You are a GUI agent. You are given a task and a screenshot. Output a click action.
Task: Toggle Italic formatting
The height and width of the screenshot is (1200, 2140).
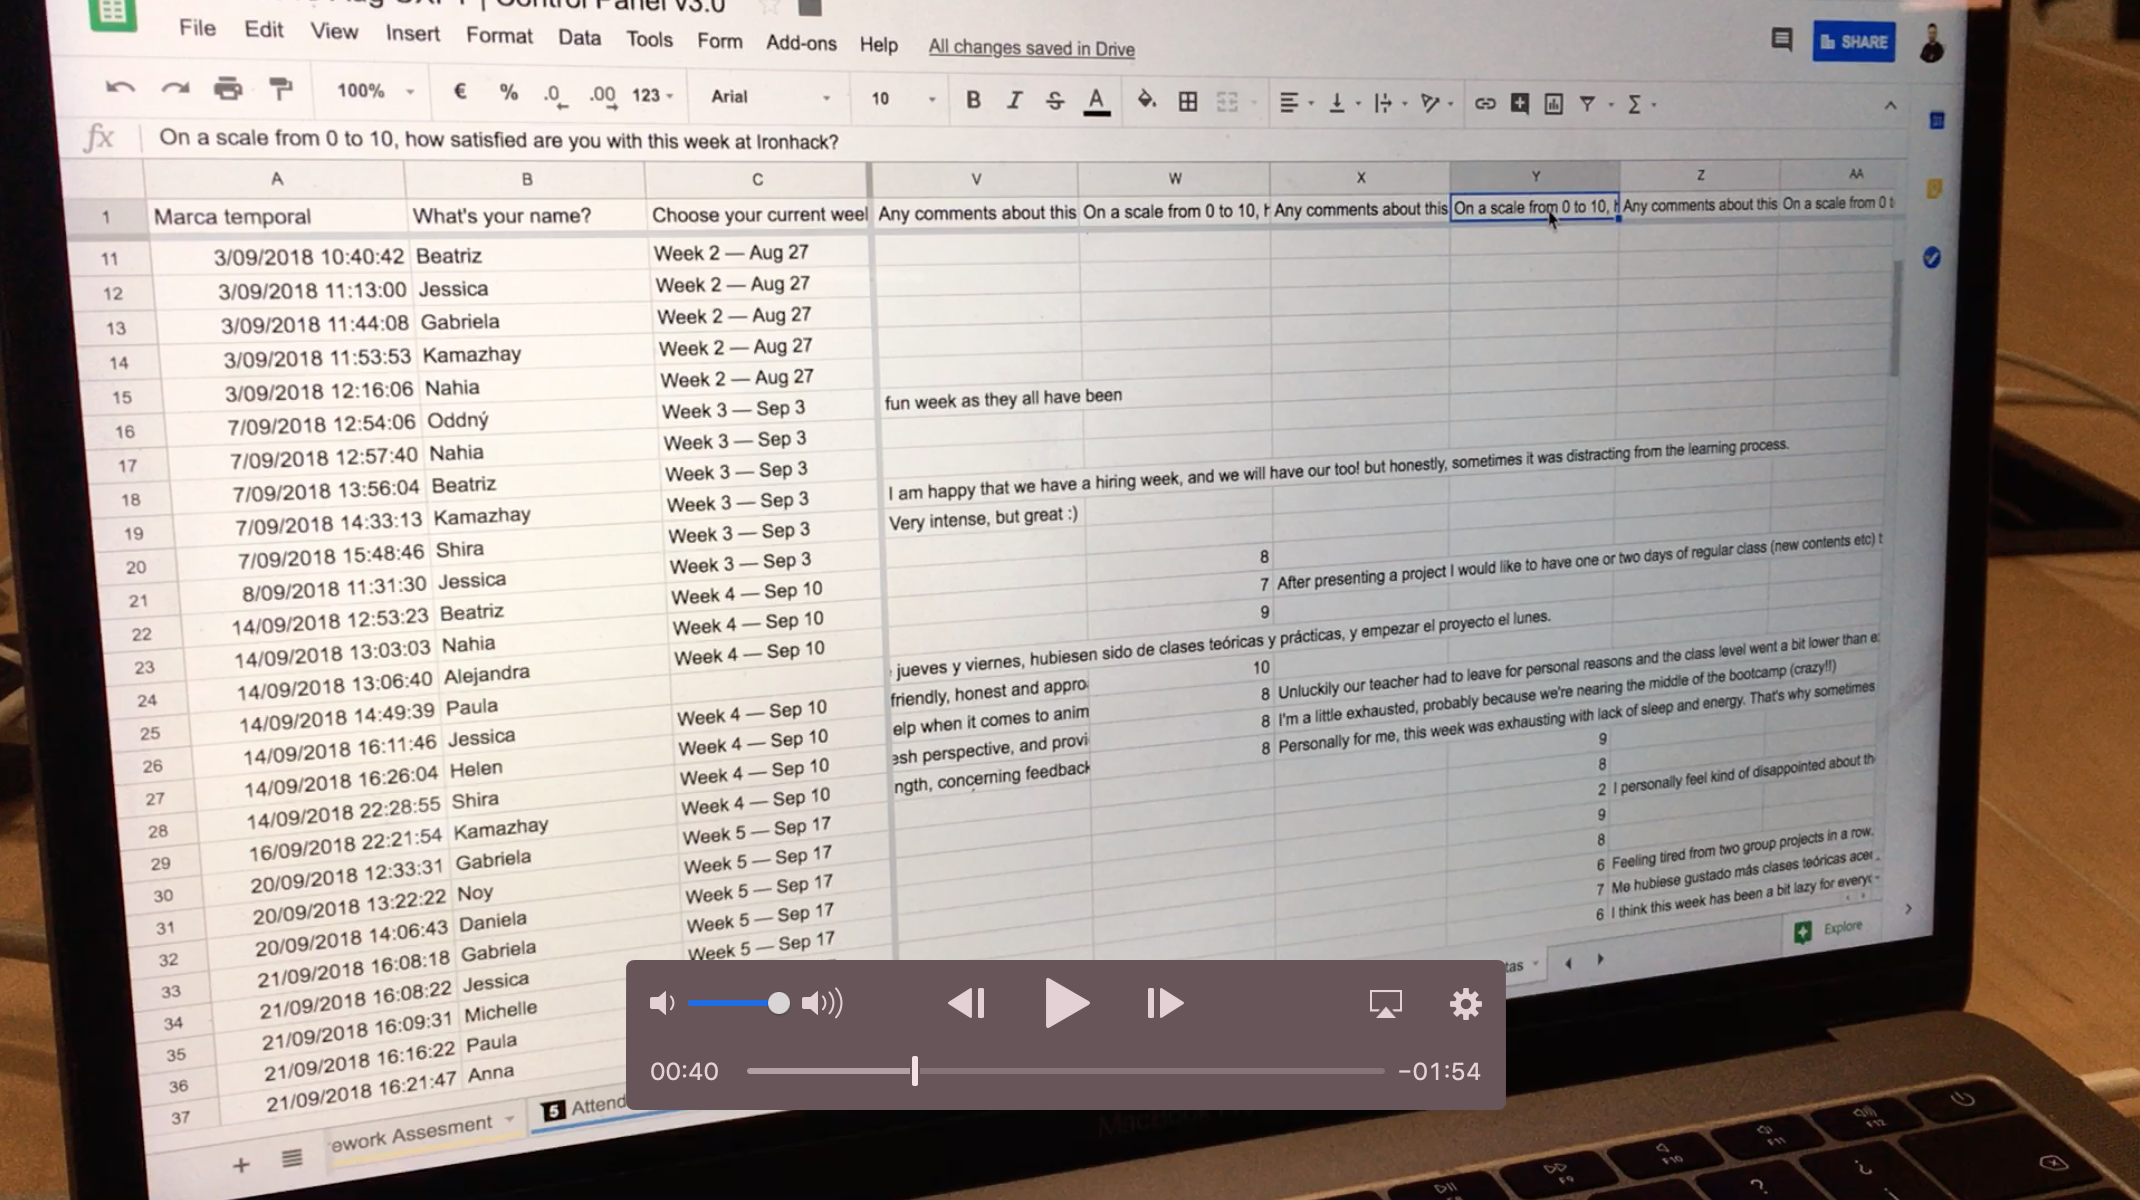tap(1014, 100)
